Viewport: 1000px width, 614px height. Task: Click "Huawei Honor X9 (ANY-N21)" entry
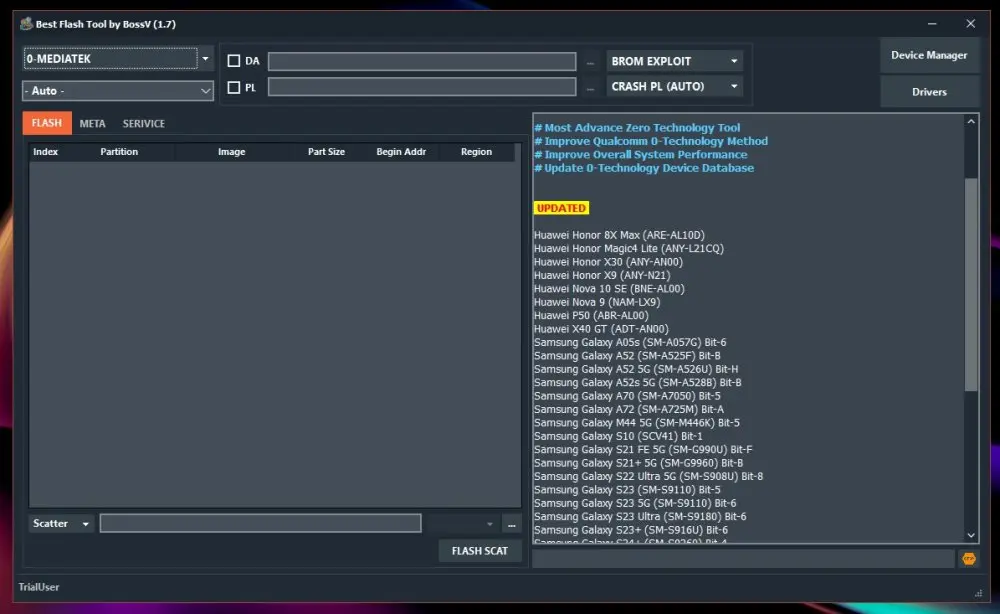(x=602, y=275)
